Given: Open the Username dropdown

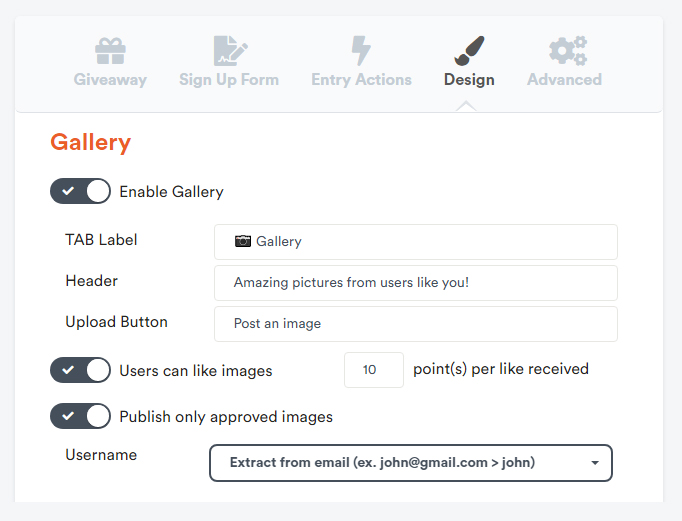Looking at the screenshot, I should pos(411,463).
